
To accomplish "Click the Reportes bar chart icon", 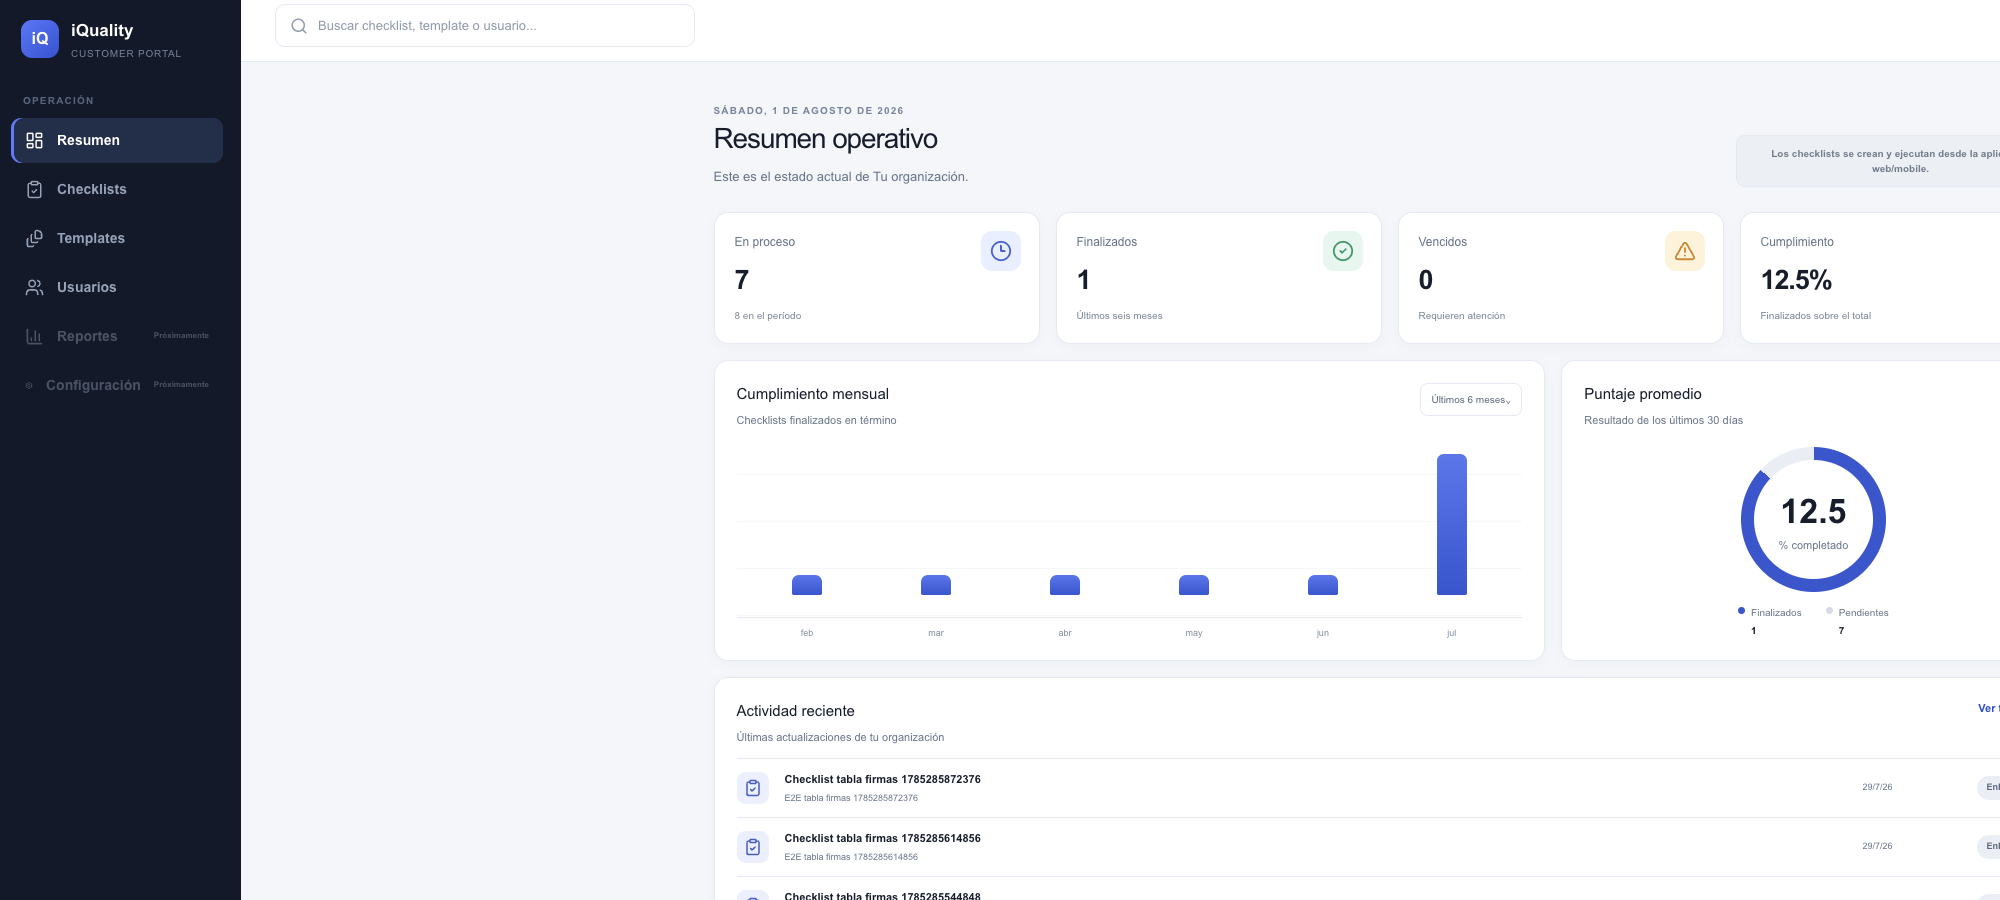I will [x=35, y=337].
